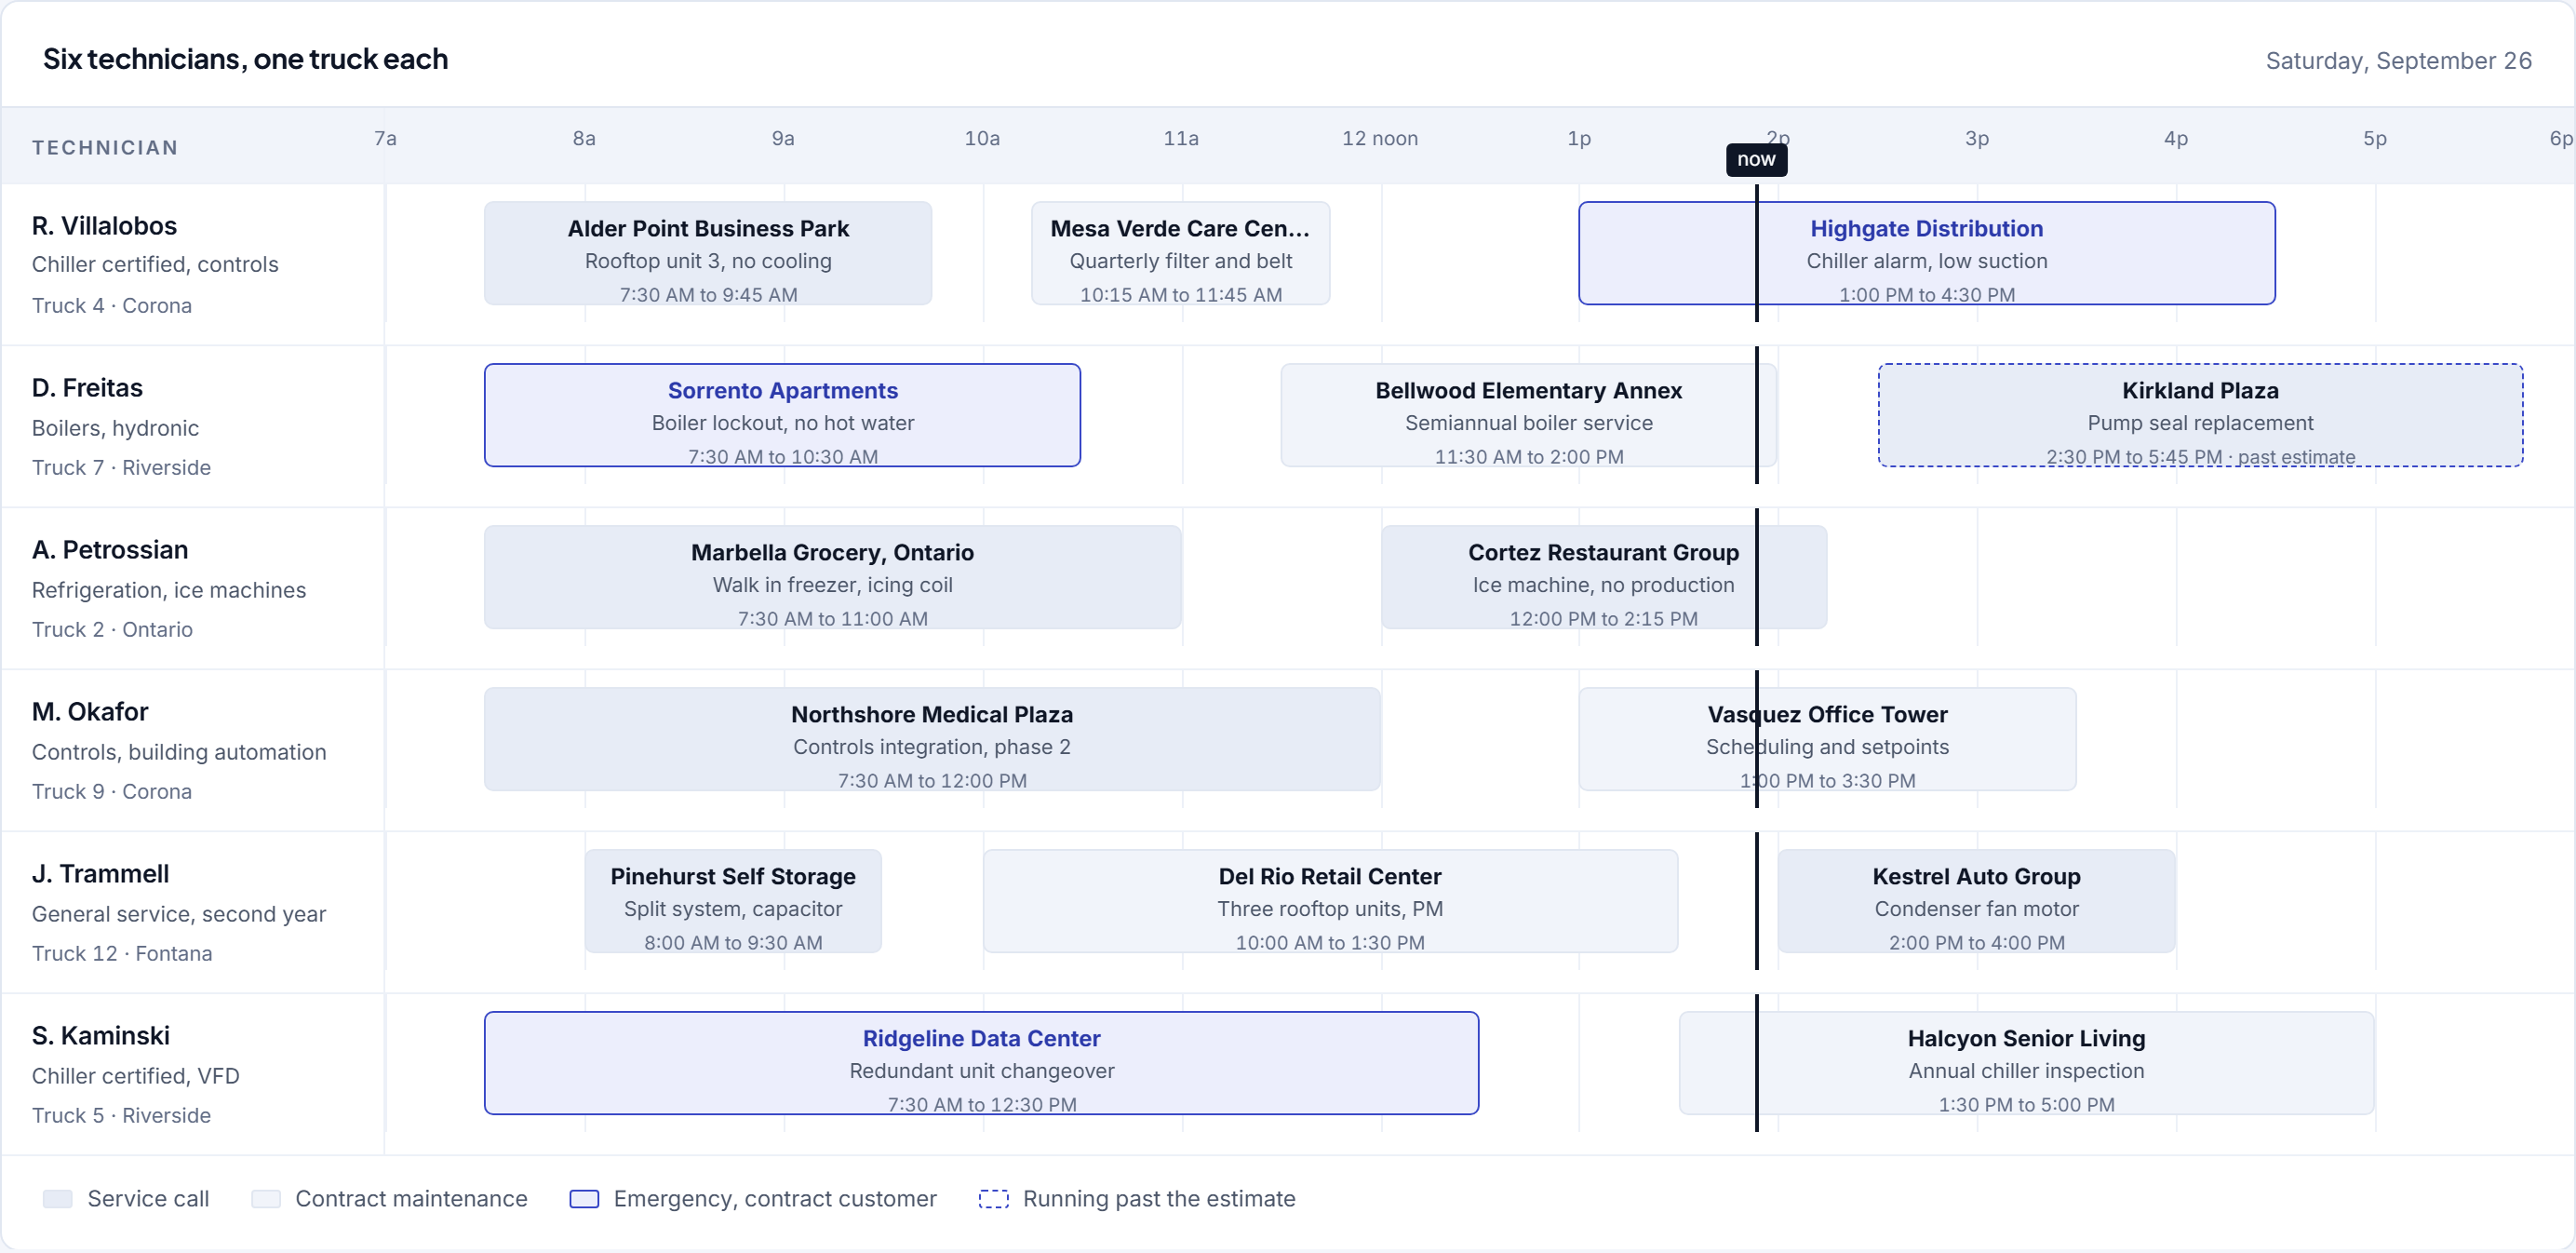Click the Running past the estimate swatch
The height and width of the screenshot is (1253, 2576).
994,1199
